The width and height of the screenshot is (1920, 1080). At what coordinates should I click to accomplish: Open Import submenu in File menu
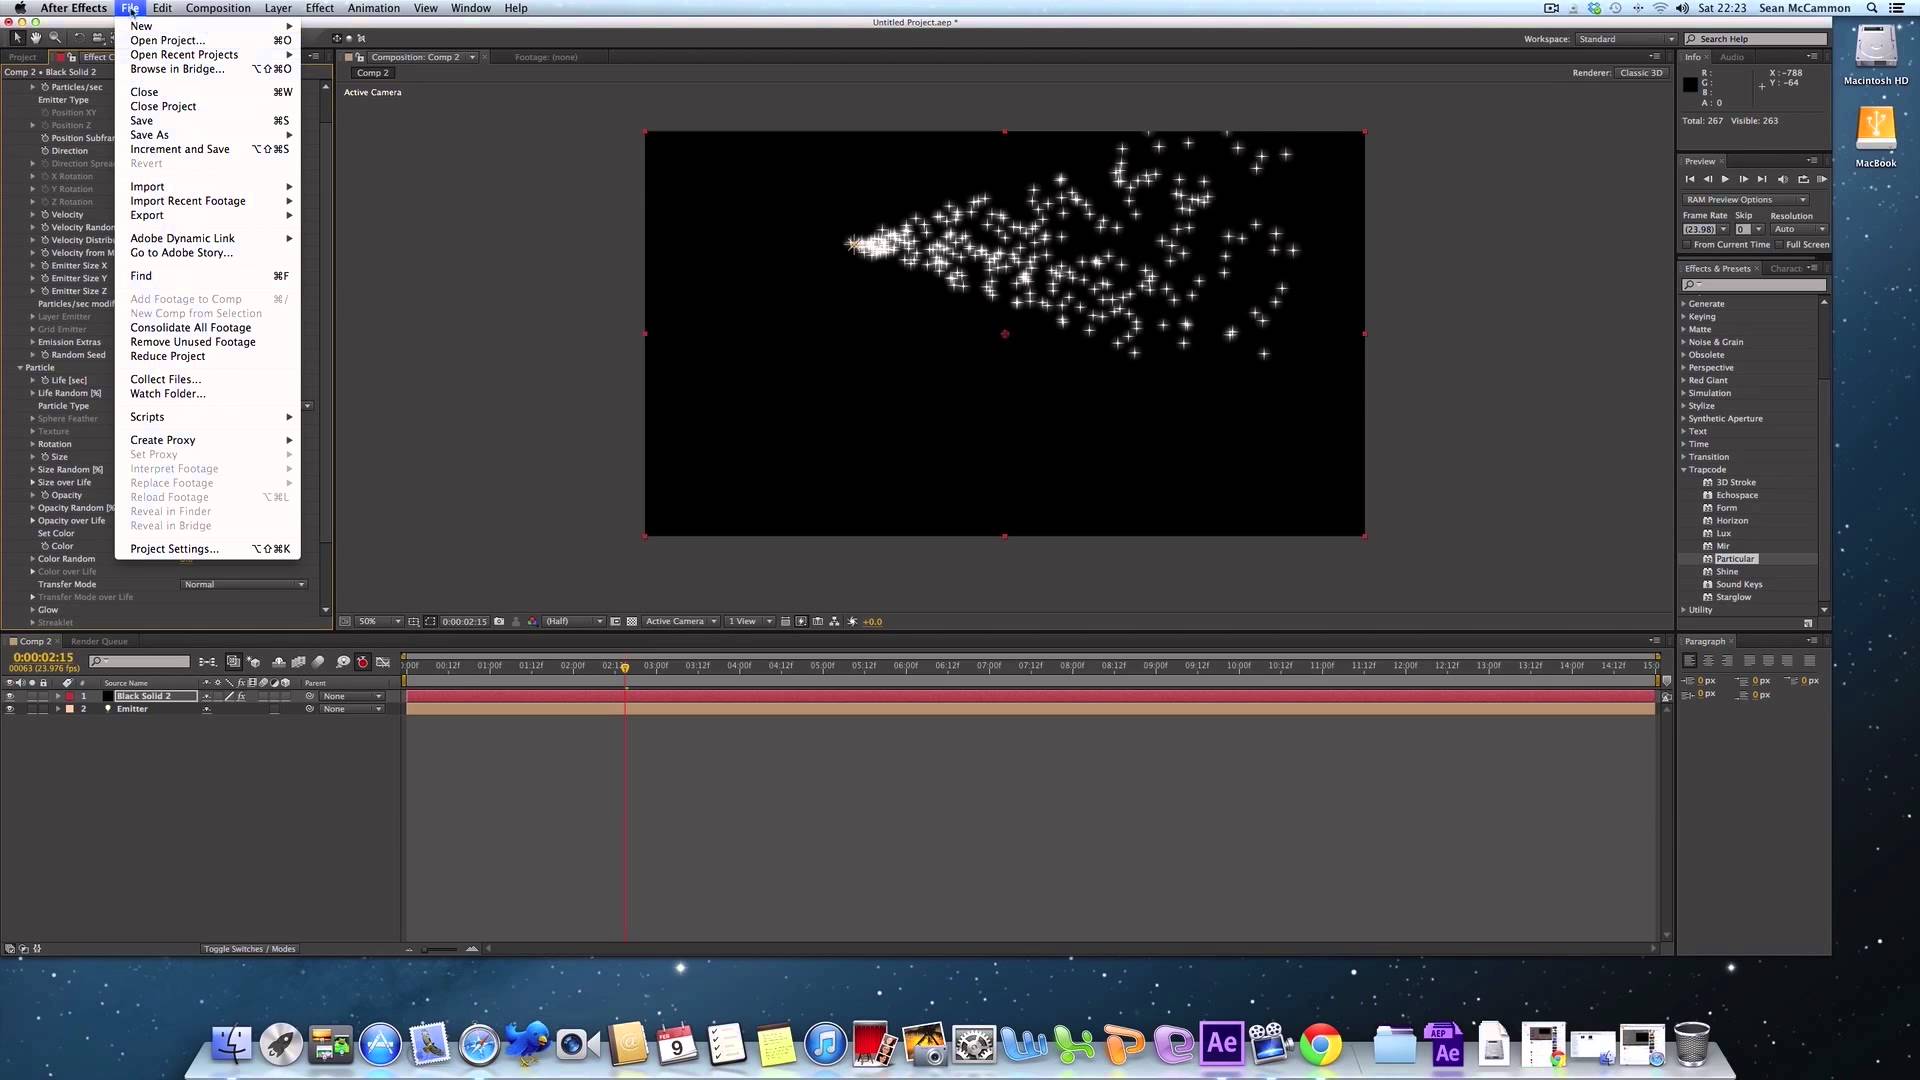(x=208, y=186)
